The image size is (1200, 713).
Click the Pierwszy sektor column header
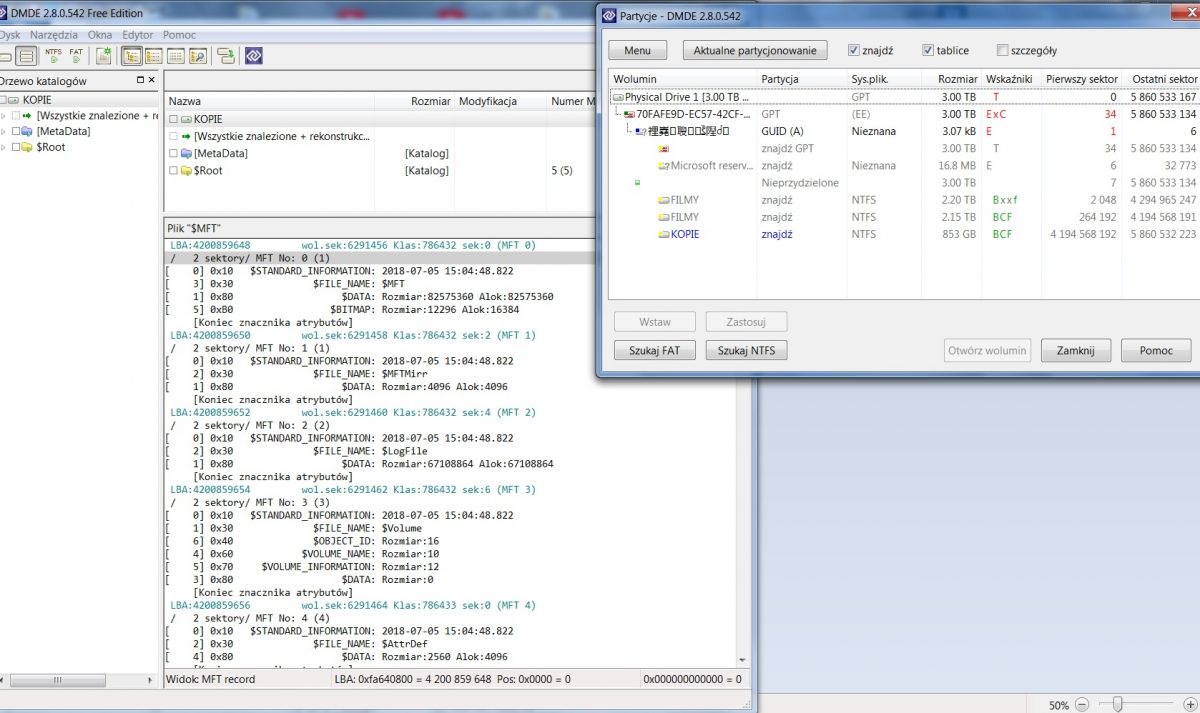pyautogui.click(x=1081, y=79)
